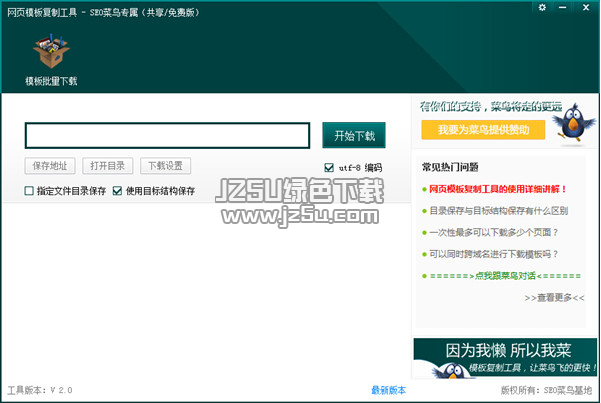The width and height of the screenshot is (601, 403).
Task: Click the 最新版本 link in status bar
Action: click(x=388, y=390)
